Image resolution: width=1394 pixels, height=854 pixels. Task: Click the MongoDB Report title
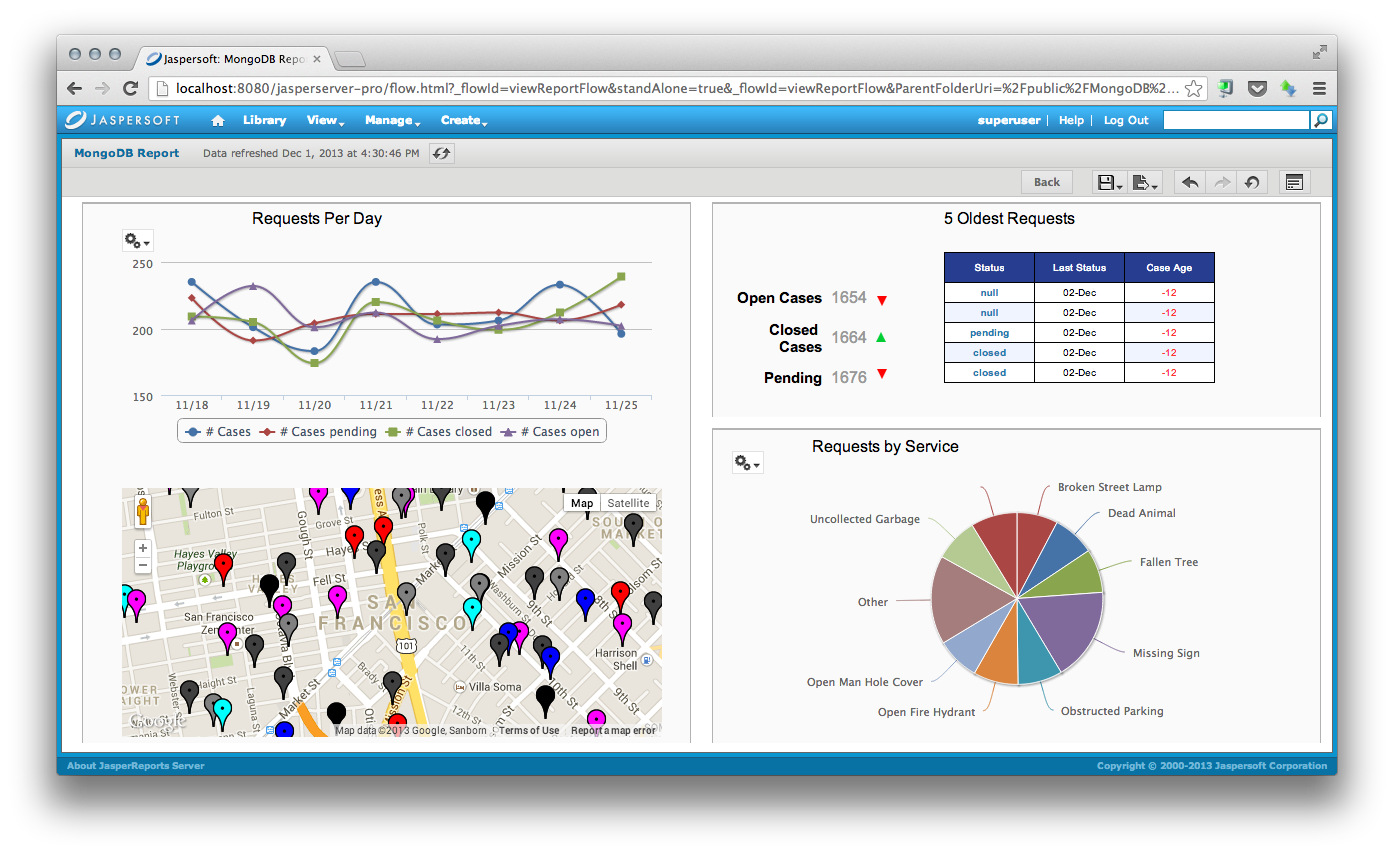[127, 153]
